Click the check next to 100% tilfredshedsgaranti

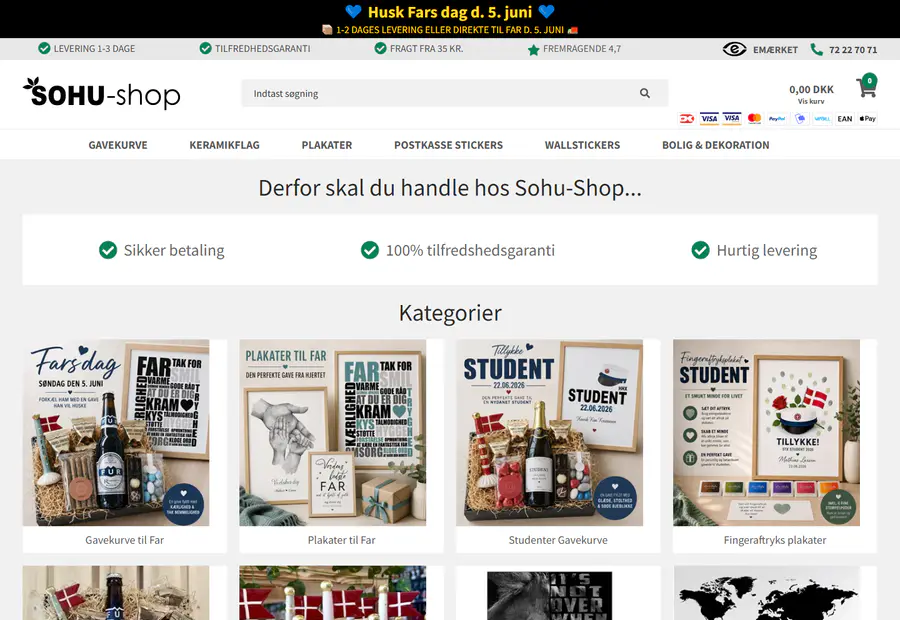pyautogui.click(x=370, y=250)
